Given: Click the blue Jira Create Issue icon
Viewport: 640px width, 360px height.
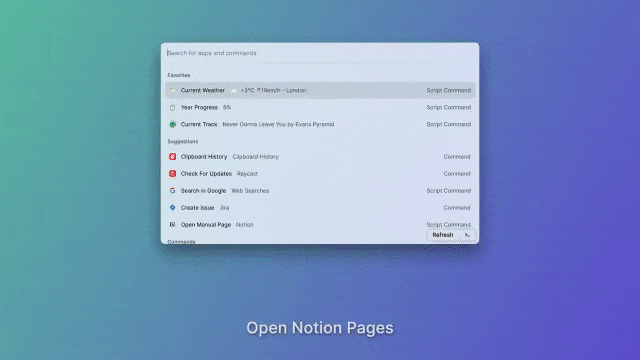Looking at the screenshot, I should click(x=173, y=208).
